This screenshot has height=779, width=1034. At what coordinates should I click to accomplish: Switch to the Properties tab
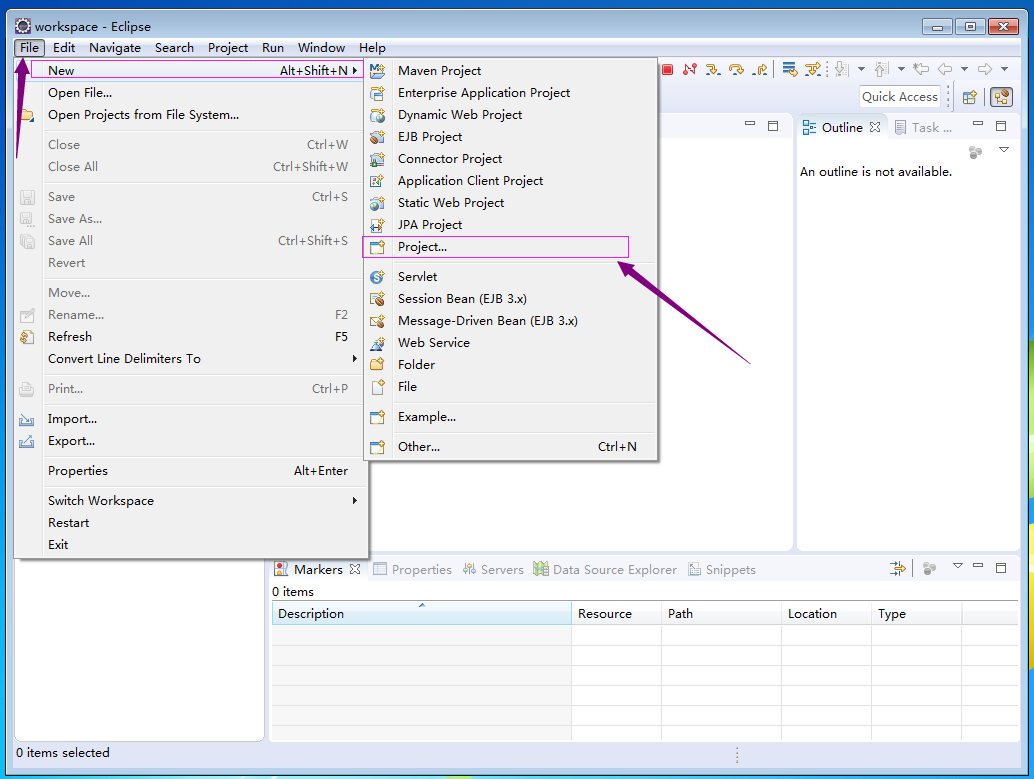[412, 569]
